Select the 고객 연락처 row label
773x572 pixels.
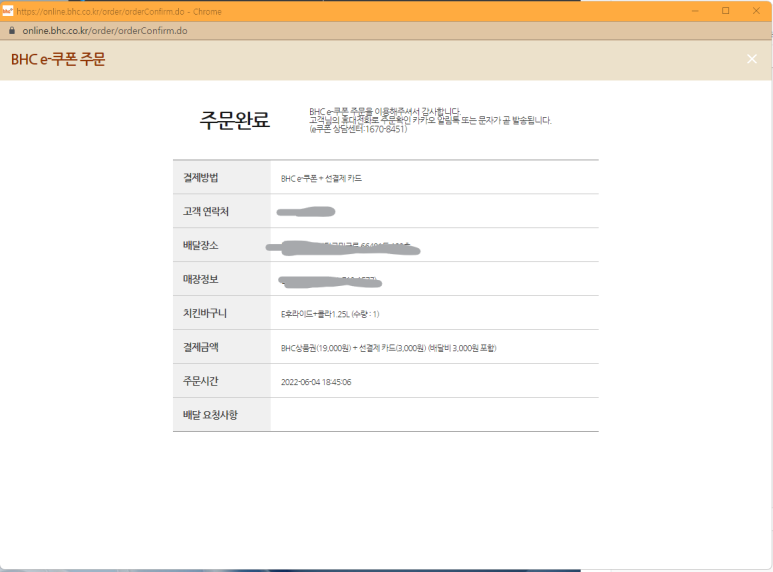(x=206, y=212)
